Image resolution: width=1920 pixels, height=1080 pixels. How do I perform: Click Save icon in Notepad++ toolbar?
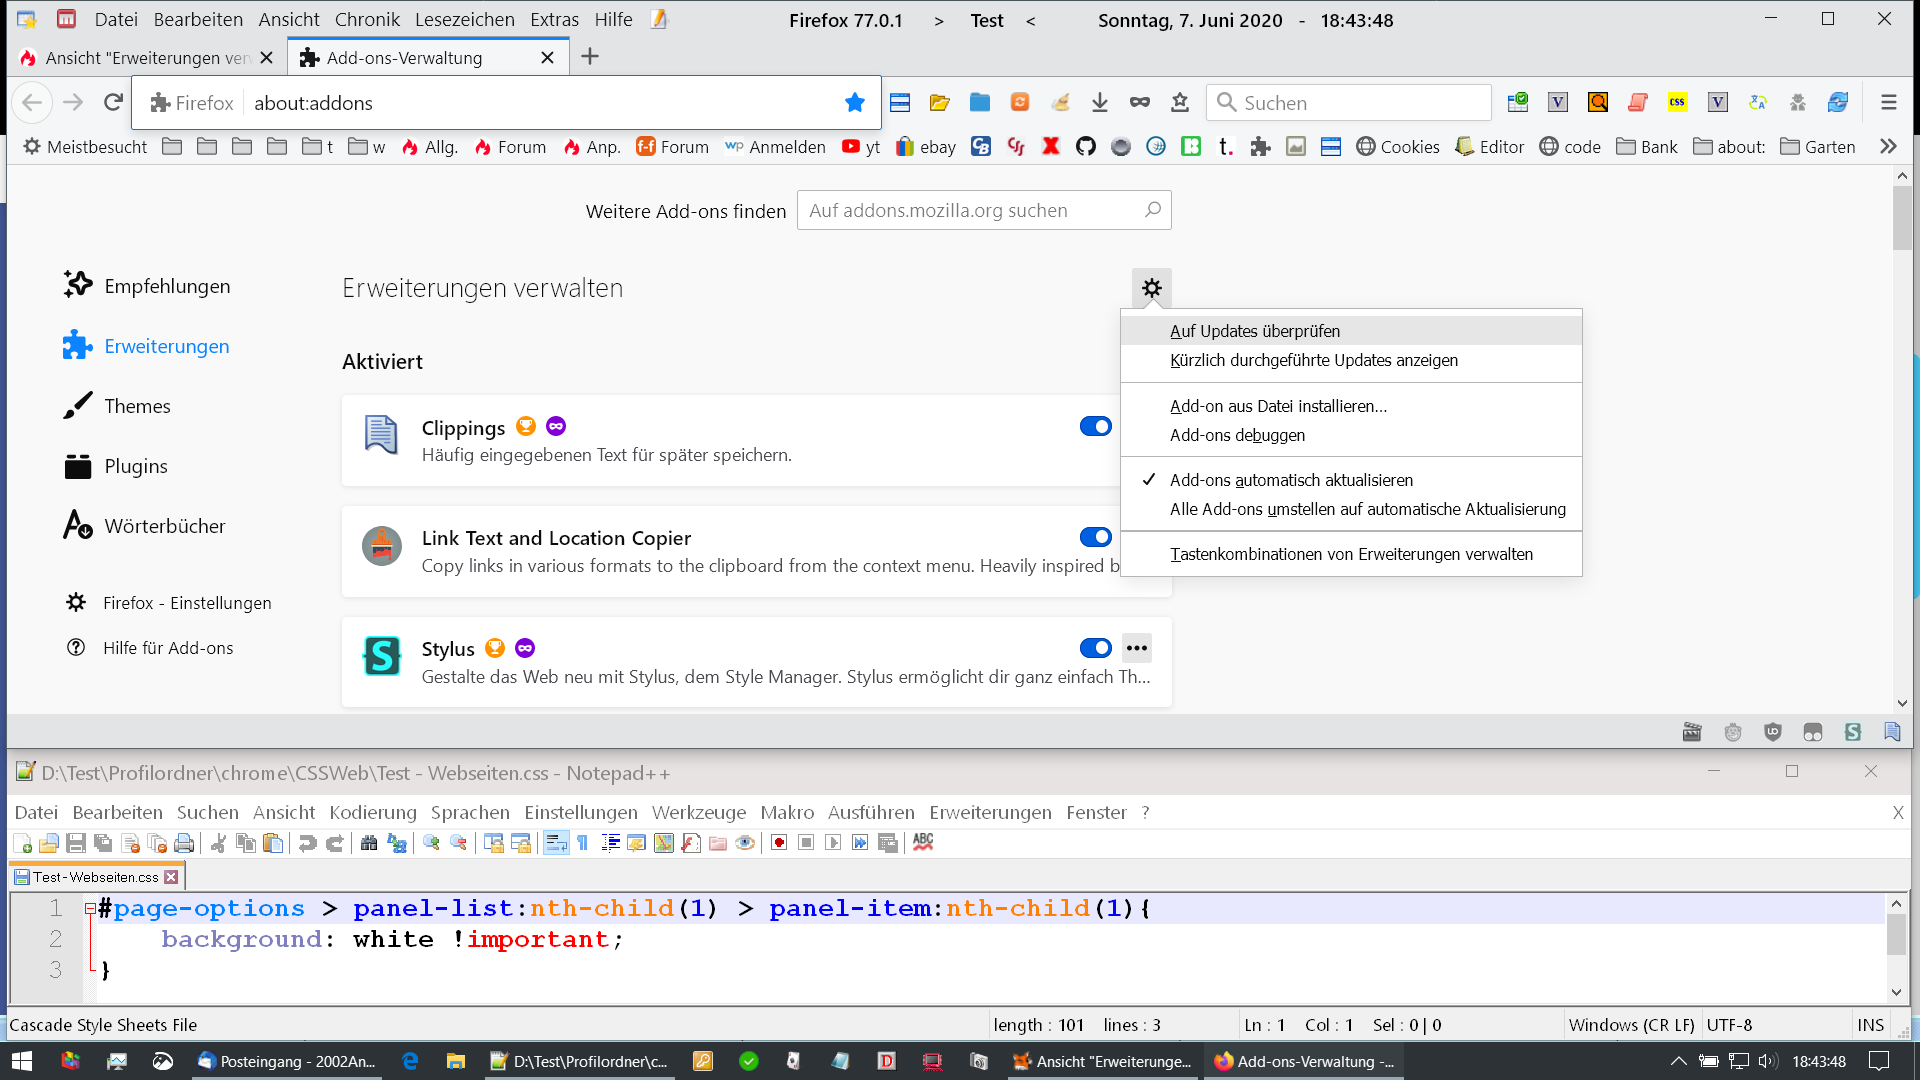click(76, 843)
